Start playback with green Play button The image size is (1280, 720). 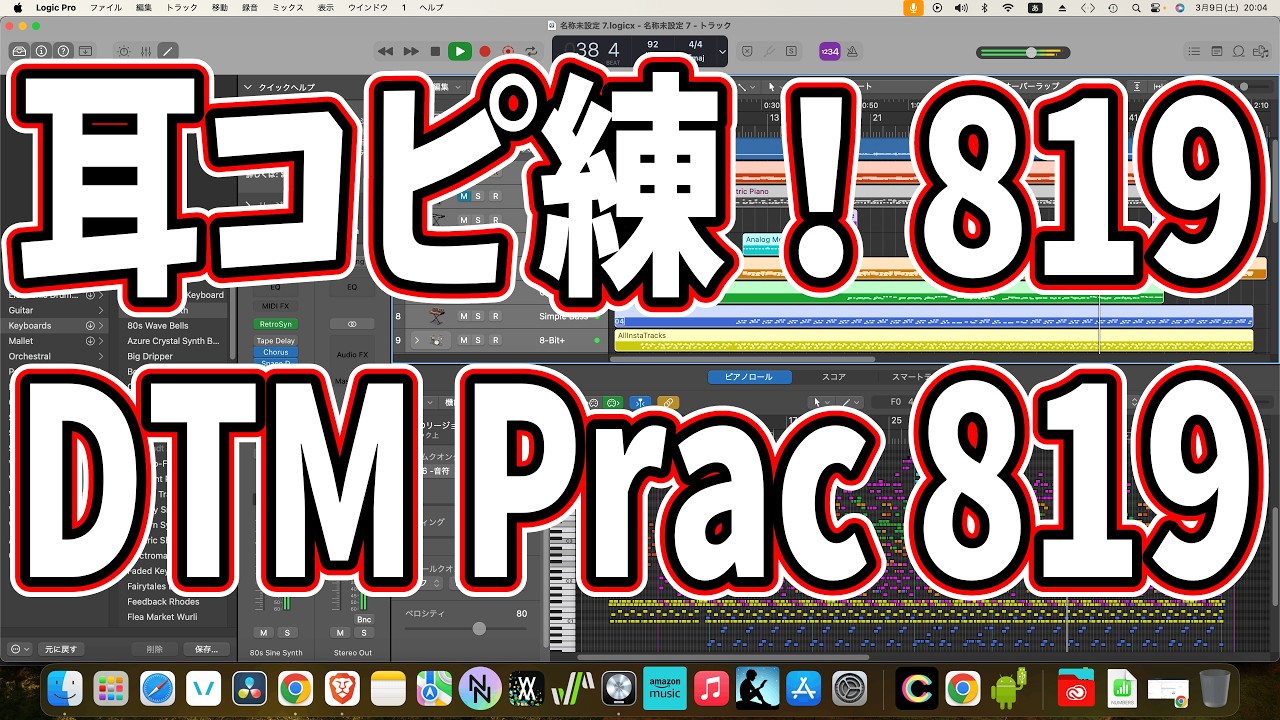pos(460,51)
